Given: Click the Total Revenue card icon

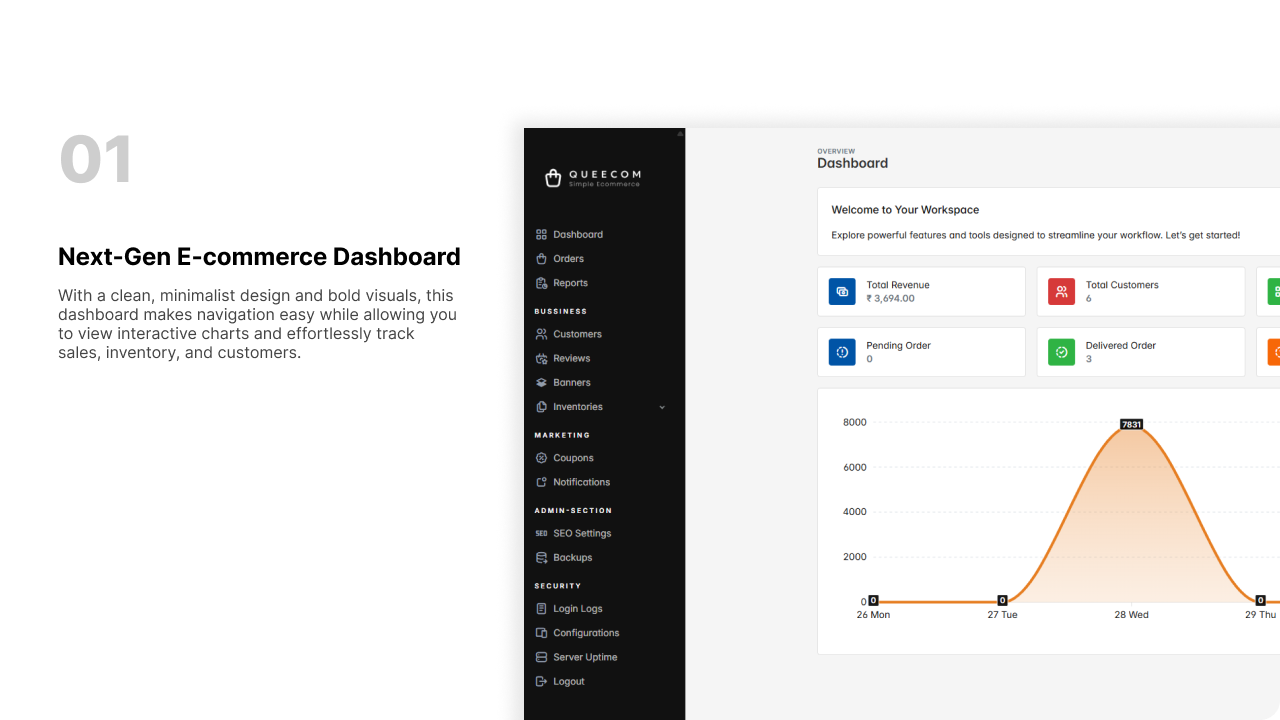Looking at the screenshot, I should coord(842,291).
